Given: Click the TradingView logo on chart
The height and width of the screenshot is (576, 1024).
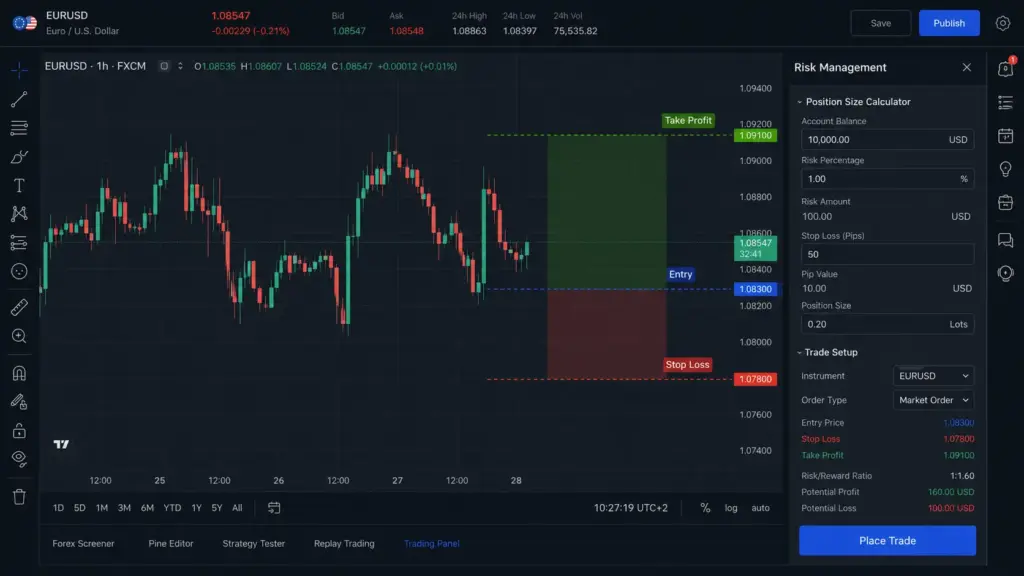Looking at the screenshot, I should [x=61, y=444].
